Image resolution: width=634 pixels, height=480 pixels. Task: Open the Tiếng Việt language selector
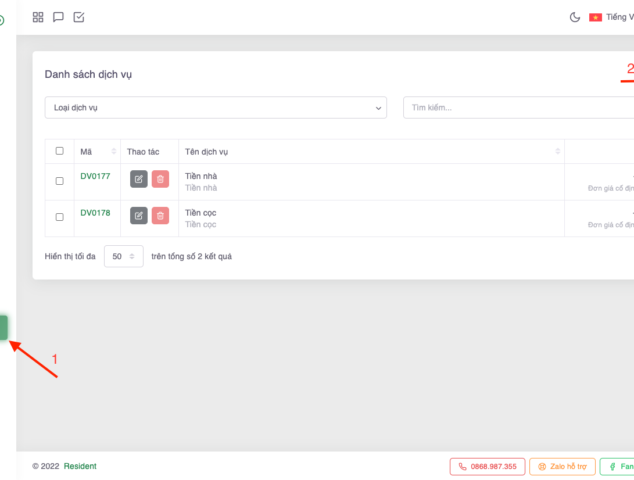pos(612,17)
